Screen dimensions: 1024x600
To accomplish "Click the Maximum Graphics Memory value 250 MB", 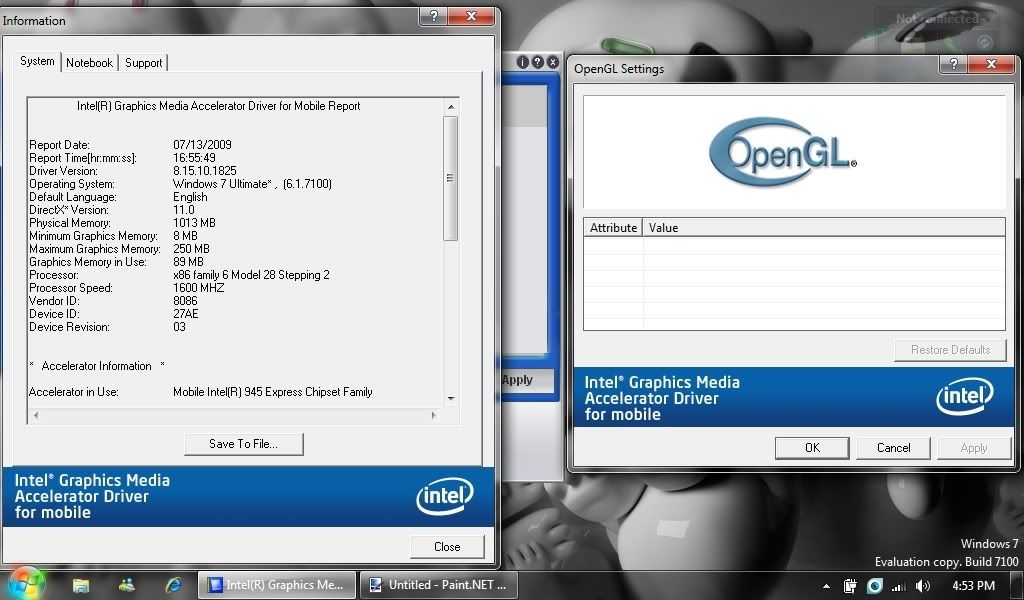I will click(x=191, y=249).
